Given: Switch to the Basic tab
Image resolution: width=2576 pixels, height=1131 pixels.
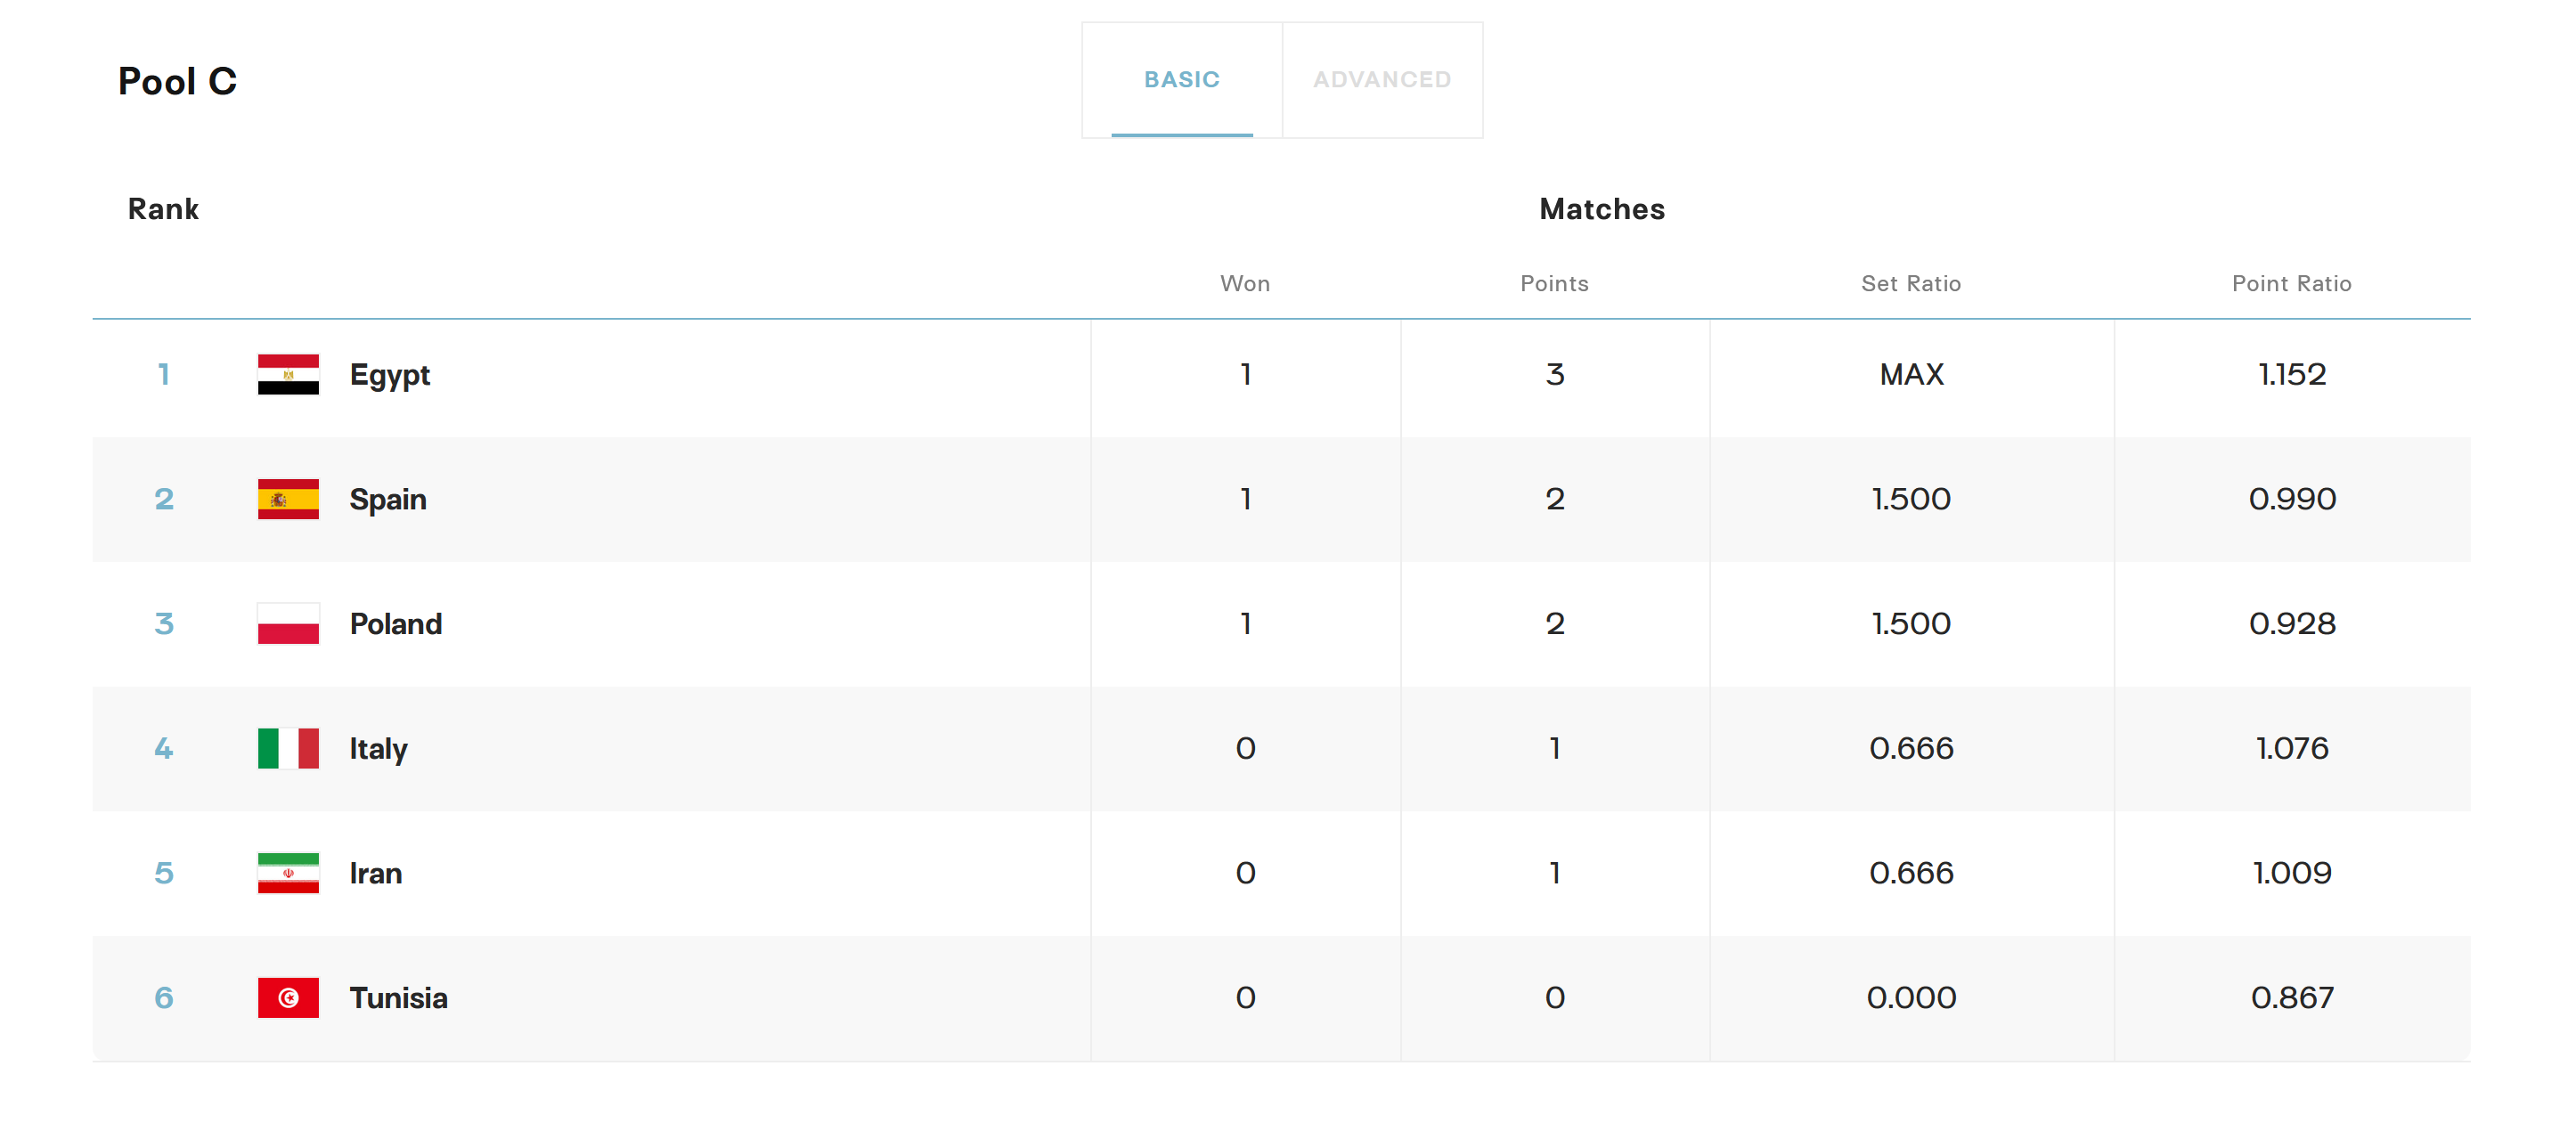Looking at the screenshot, I should 1181,80.
